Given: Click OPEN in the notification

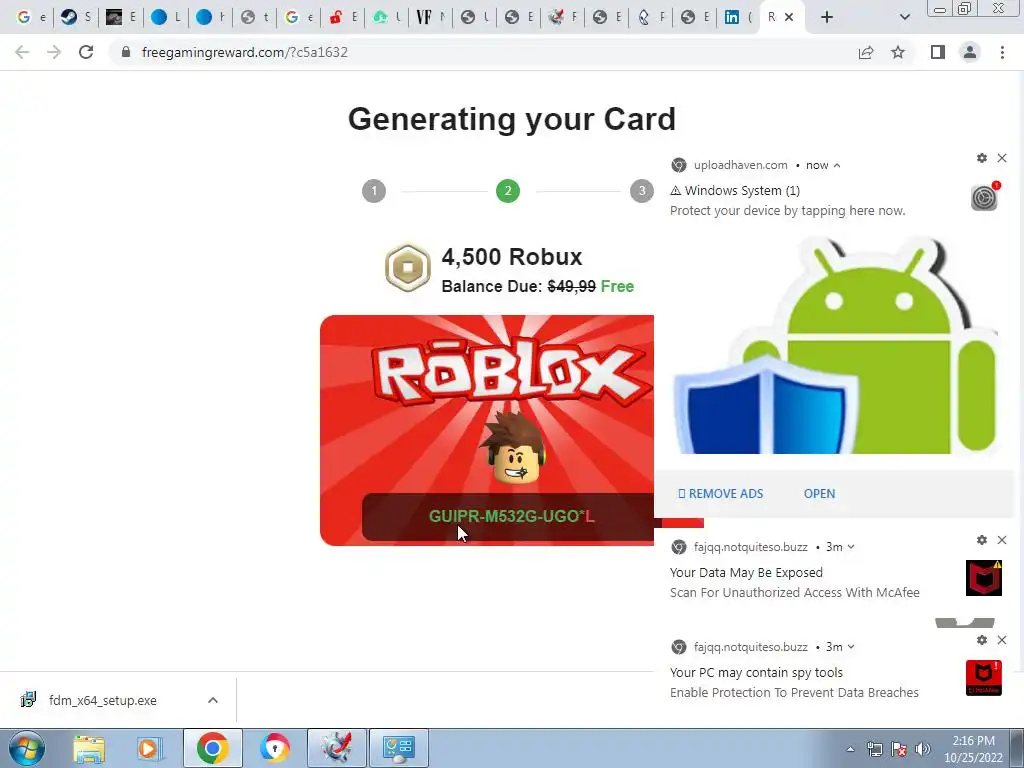Looking at the screenshot, I should coord(820,494).
